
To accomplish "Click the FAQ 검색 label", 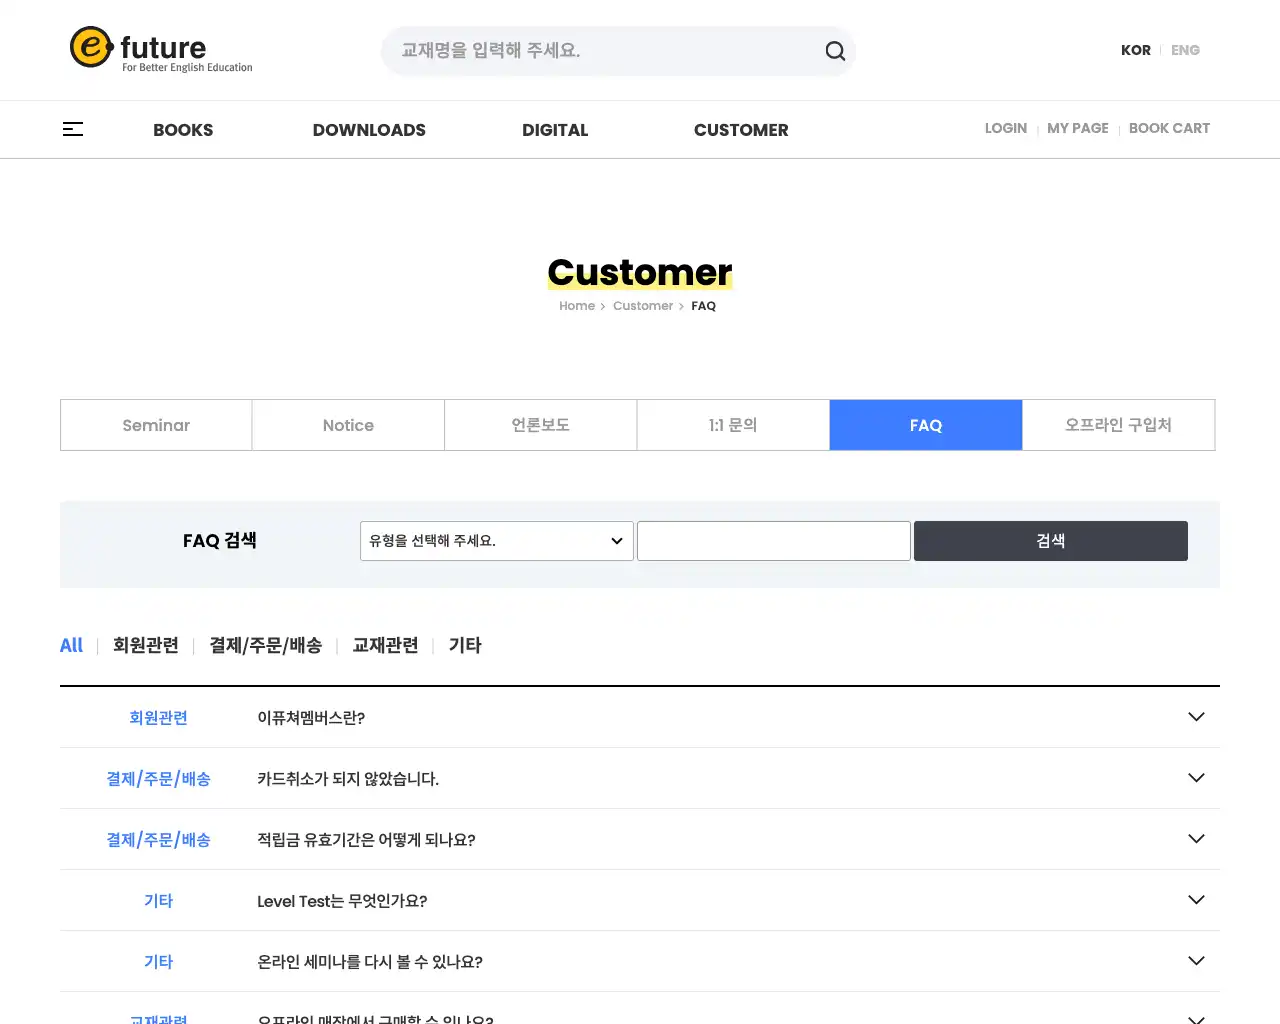I will tap(220, 541).
